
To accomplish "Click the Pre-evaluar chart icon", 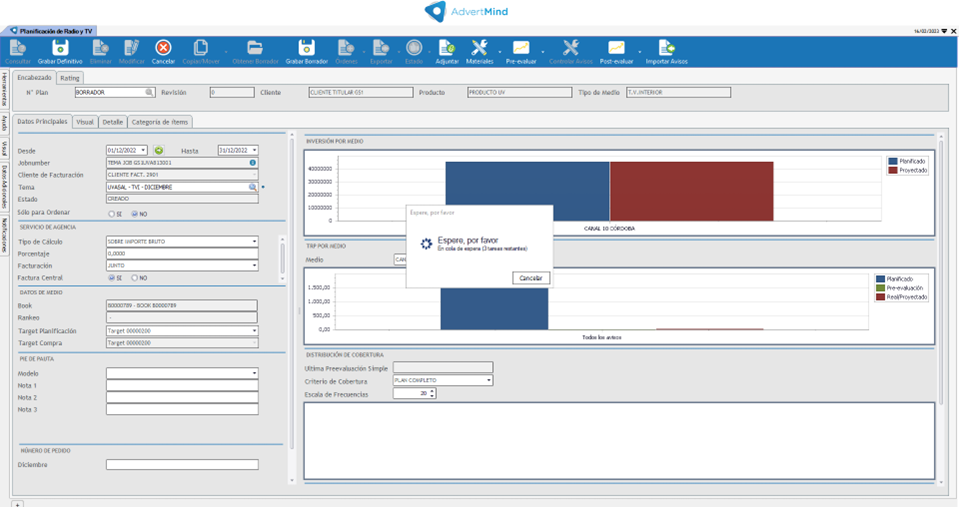I will tap(521, 48).
